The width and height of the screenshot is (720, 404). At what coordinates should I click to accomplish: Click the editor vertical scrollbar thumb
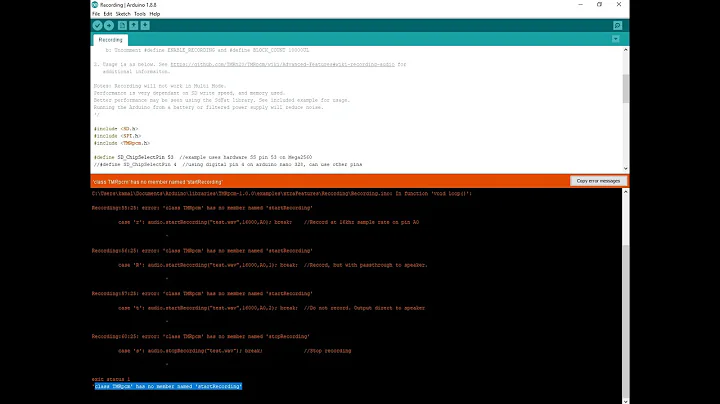coord(625,88)
